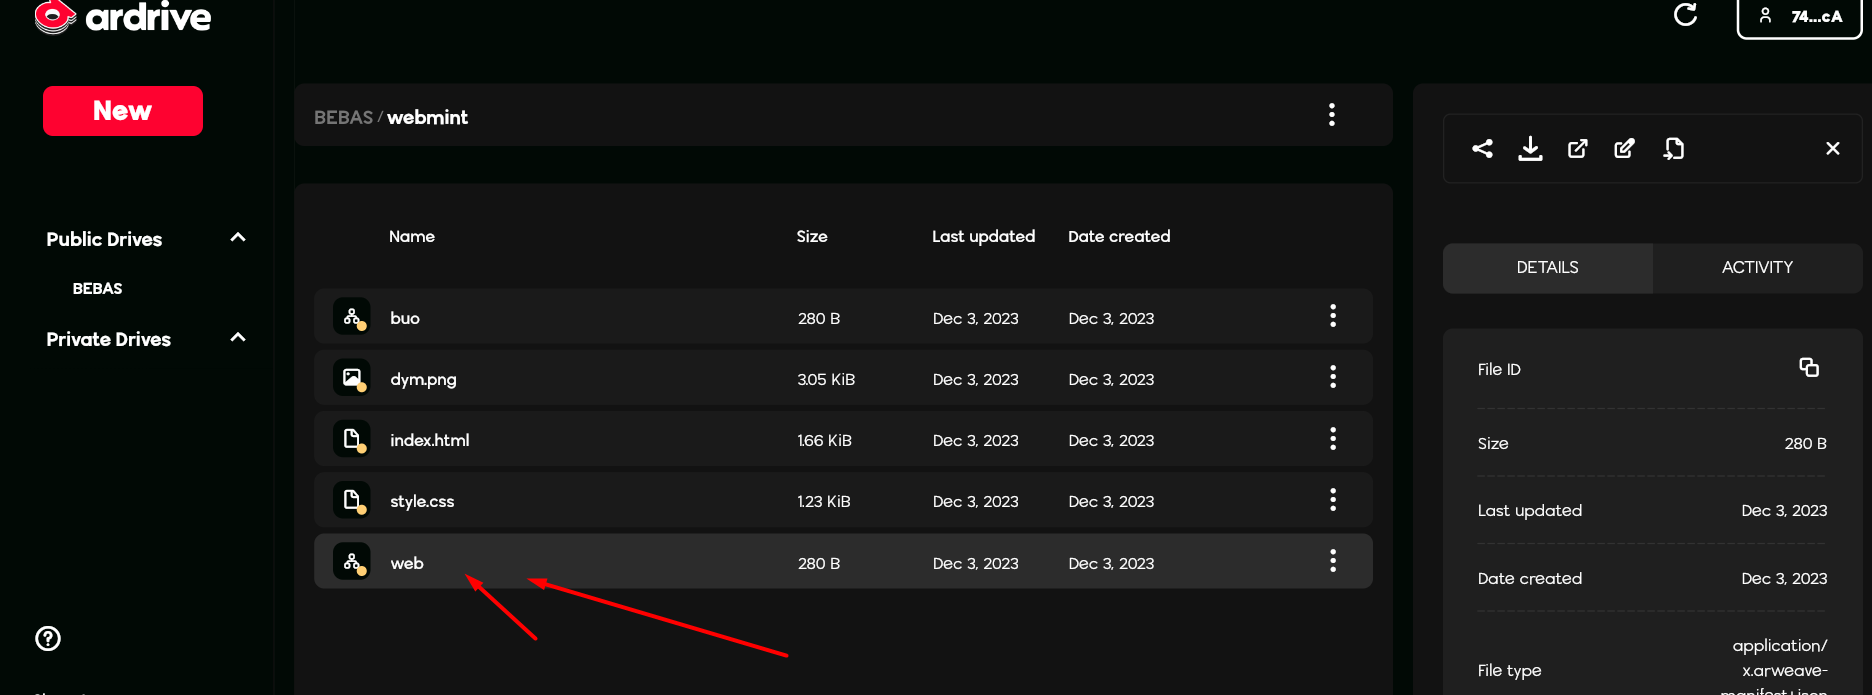This screenshot has width=1872, height=695.
Task: Open the wallet profile button 74...cA
Action: [x=1799, y=17]
